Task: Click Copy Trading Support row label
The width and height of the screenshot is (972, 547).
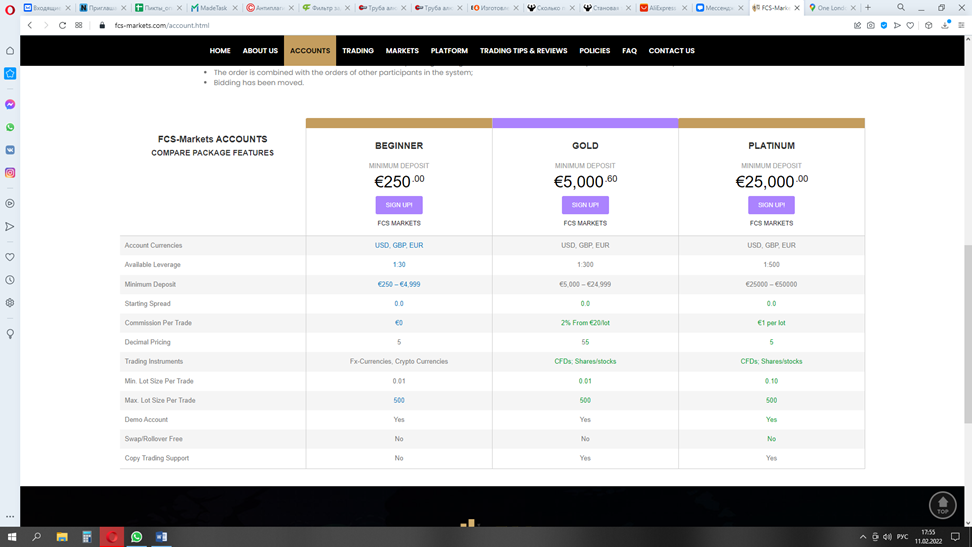Action: tap(157, 458)
